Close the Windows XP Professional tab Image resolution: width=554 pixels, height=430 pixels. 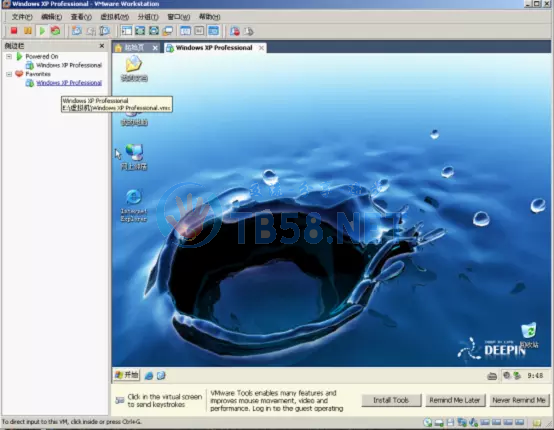(261, 48)
